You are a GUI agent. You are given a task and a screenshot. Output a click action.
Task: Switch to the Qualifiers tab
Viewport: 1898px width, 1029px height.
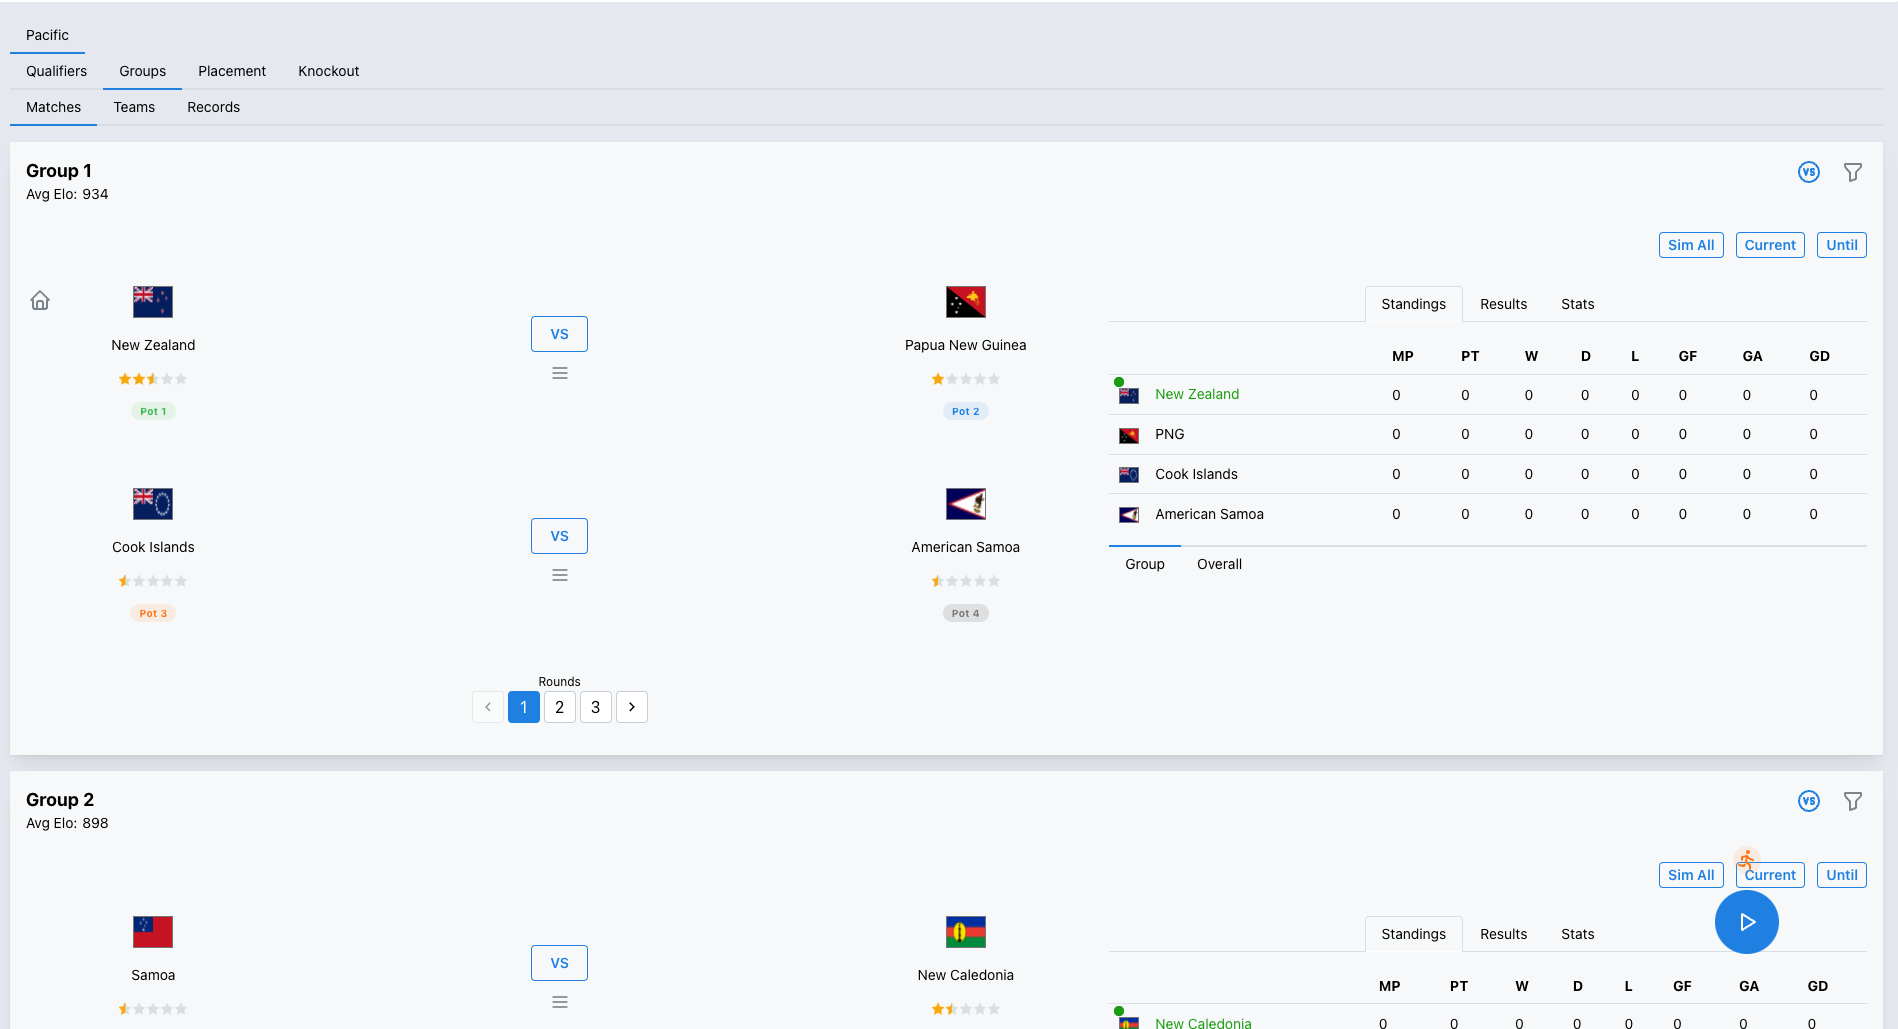click(x=56, y=71)
